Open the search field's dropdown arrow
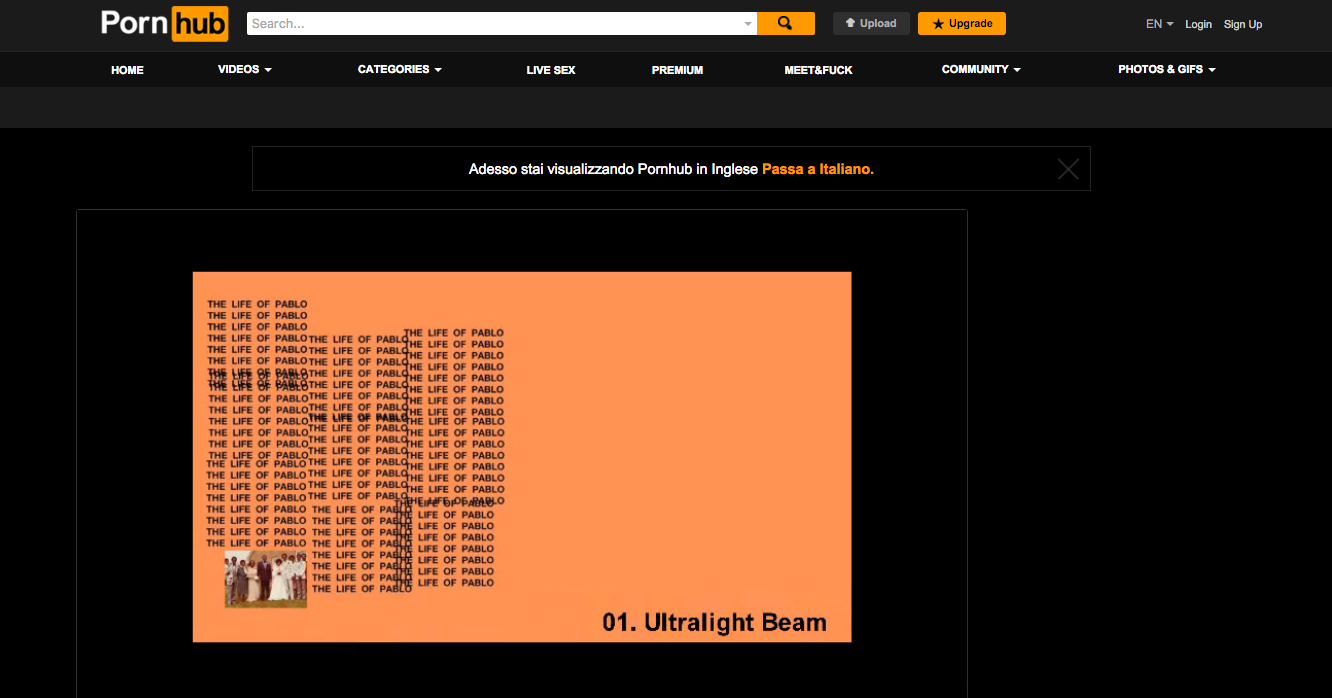Image resolution: width=1332 pixels, height=698 pixels. tap(747, 24)
